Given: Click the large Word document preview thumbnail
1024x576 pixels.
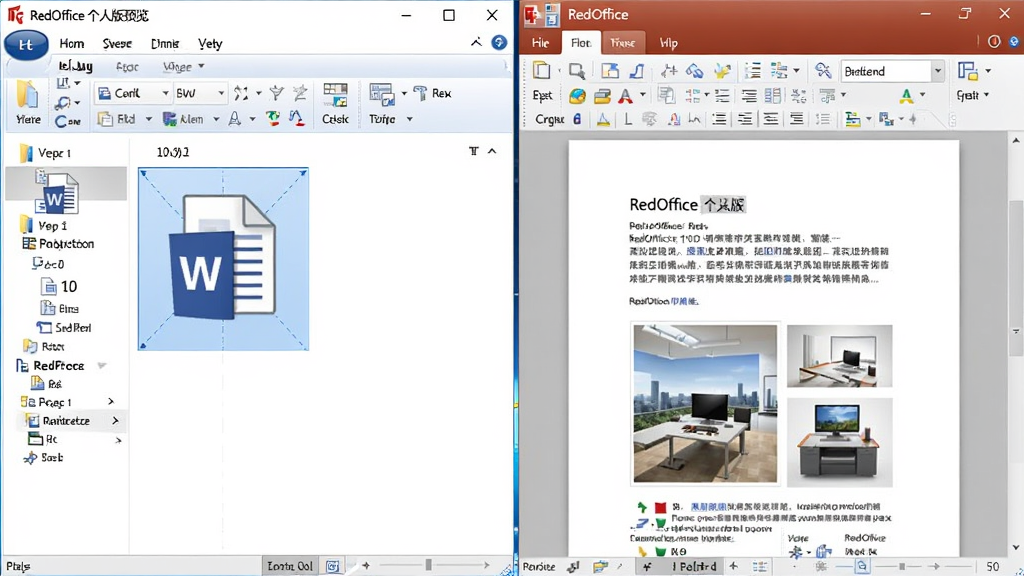Looking at the screenshot, I should [x=223, y=259].
